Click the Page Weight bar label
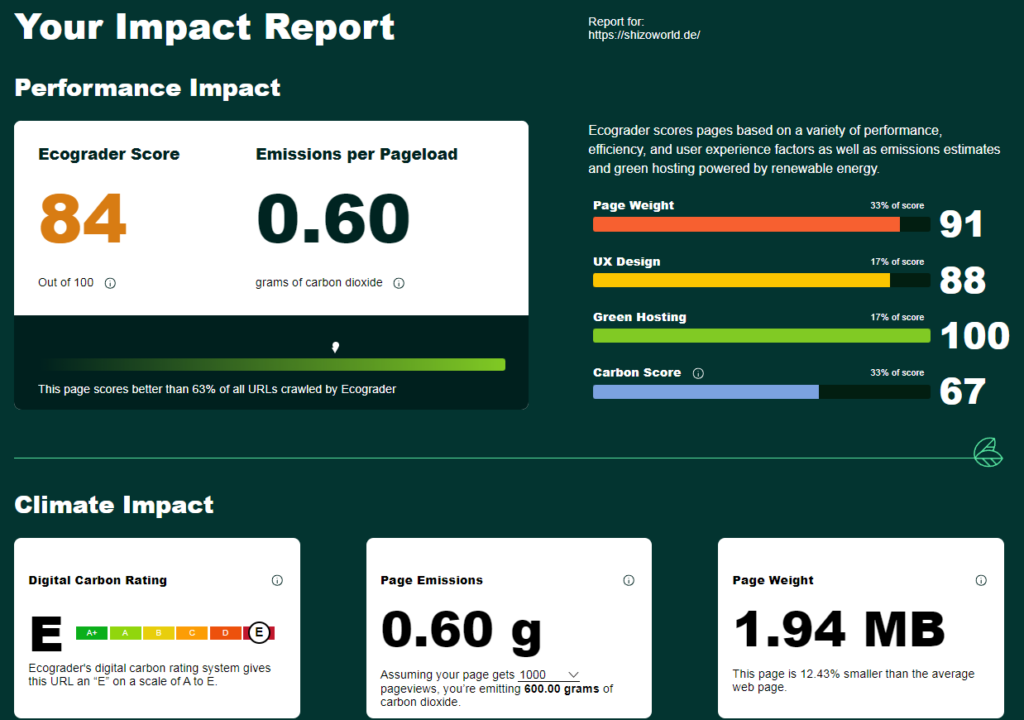 [x=633, y=205]
